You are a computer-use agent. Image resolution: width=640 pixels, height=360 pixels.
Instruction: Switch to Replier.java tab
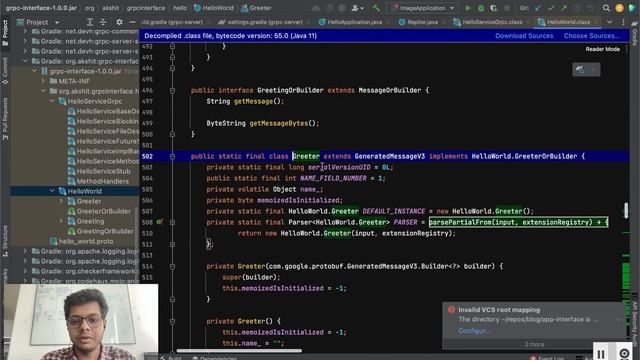pos(418,22)
